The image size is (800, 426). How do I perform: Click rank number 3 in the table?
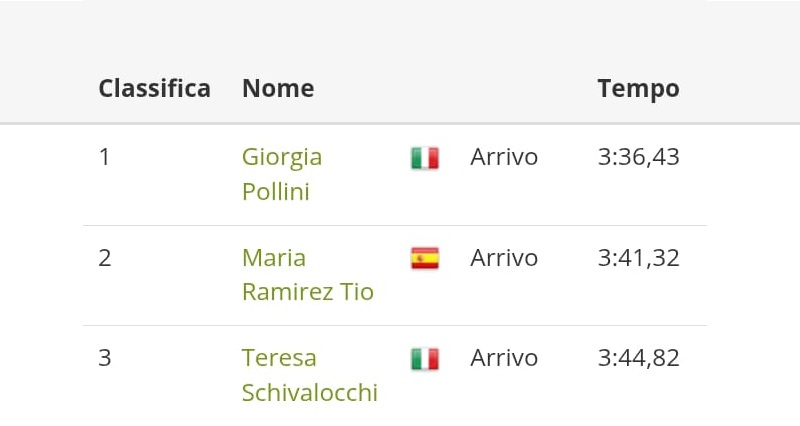pyautogui.click(x=105, y=358)
